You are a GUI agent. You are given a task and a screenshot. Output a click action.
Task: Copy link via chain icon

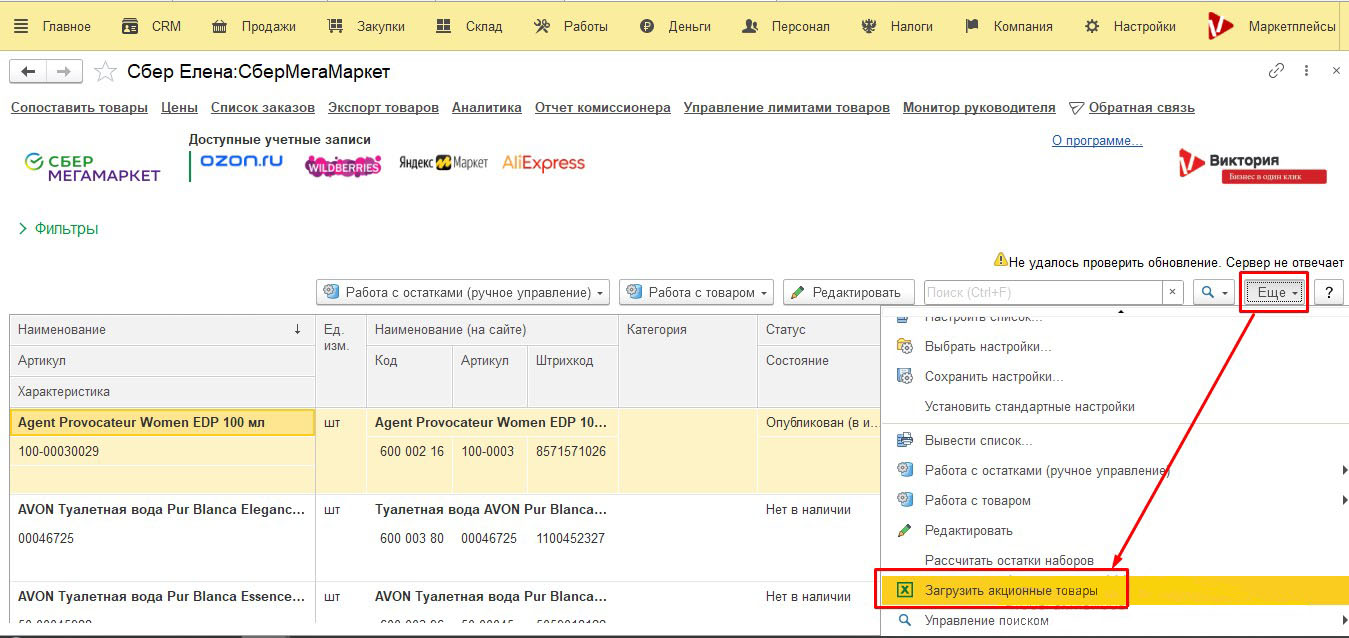click(x=1276, y=71)
